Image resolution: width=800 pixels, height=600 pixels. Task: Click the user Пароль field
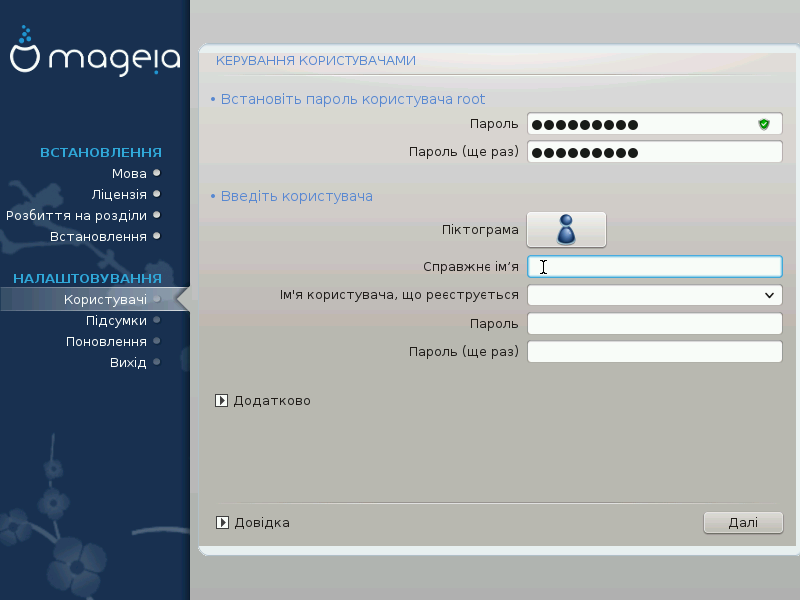(x=654, y=324)
